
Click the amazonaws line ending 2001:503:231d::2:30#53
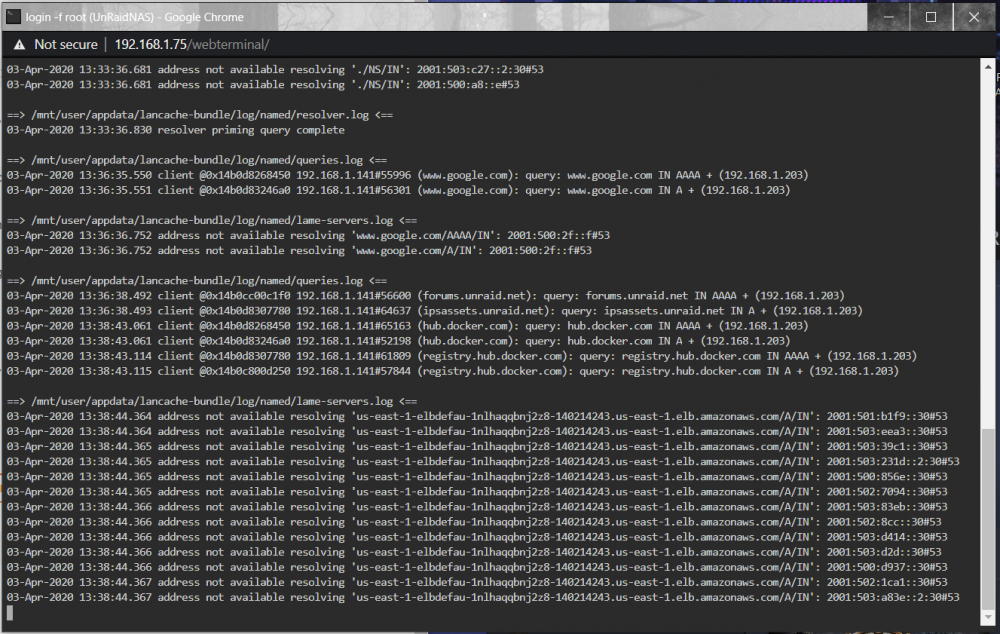[x=483, y=462]
